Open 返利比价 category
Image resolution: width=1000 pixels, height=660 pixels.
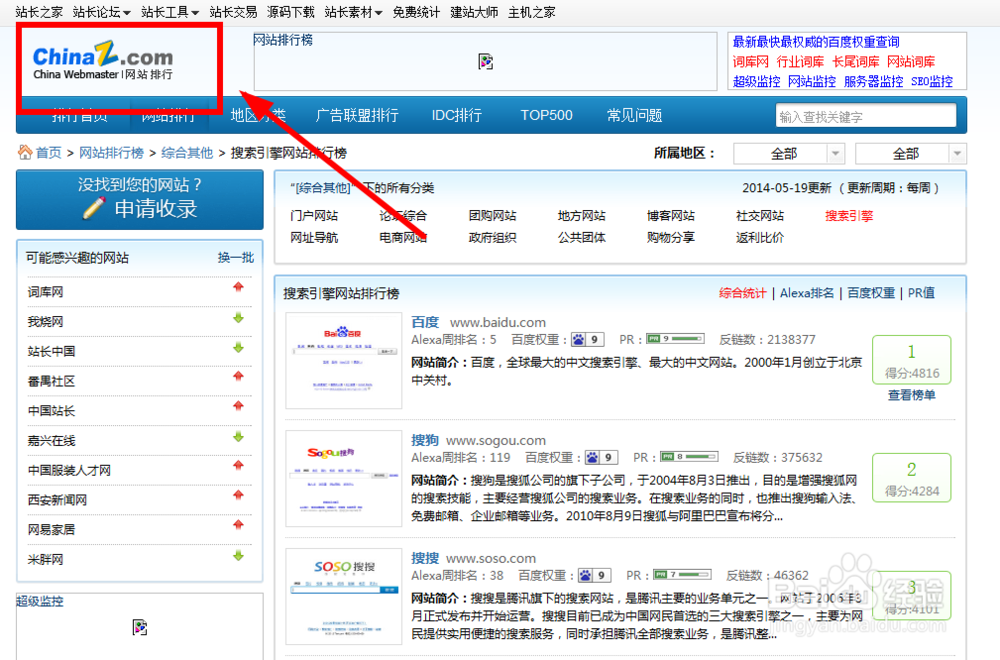[x=760, y=238]
